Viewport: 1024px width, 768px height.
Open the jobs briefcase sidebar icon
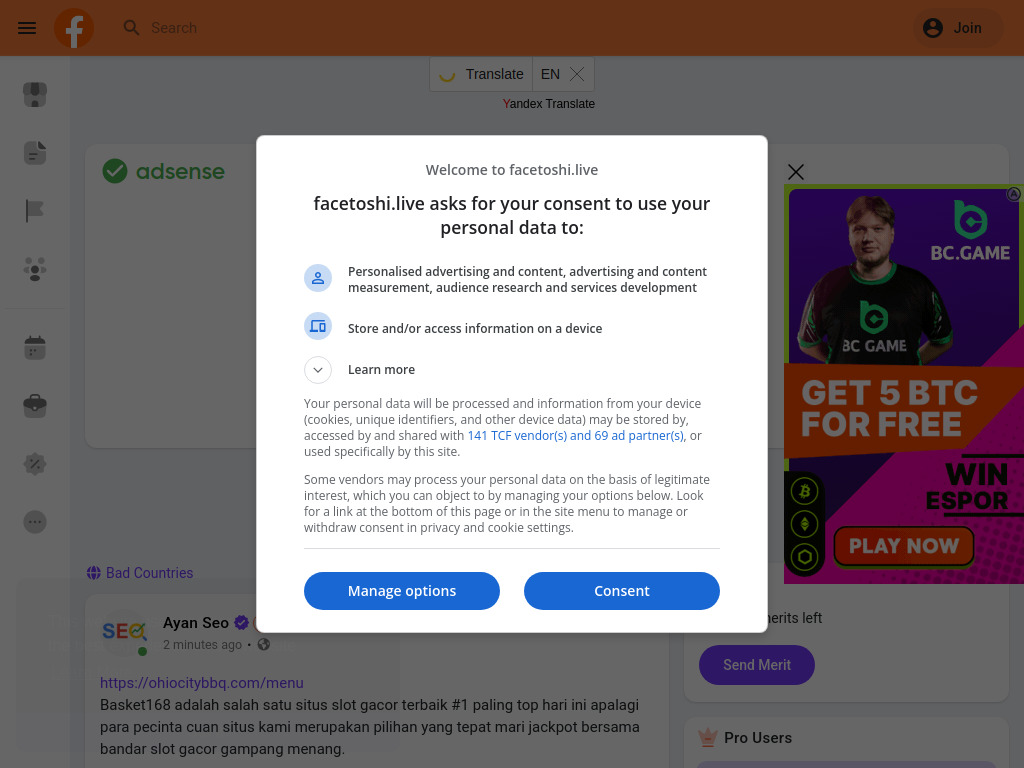[35, 406]
